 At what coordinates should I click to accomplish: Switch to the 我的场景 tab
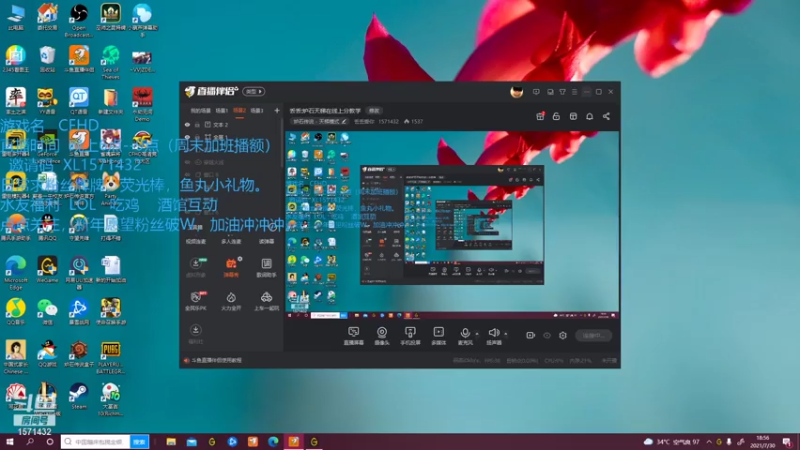(201, 110)
